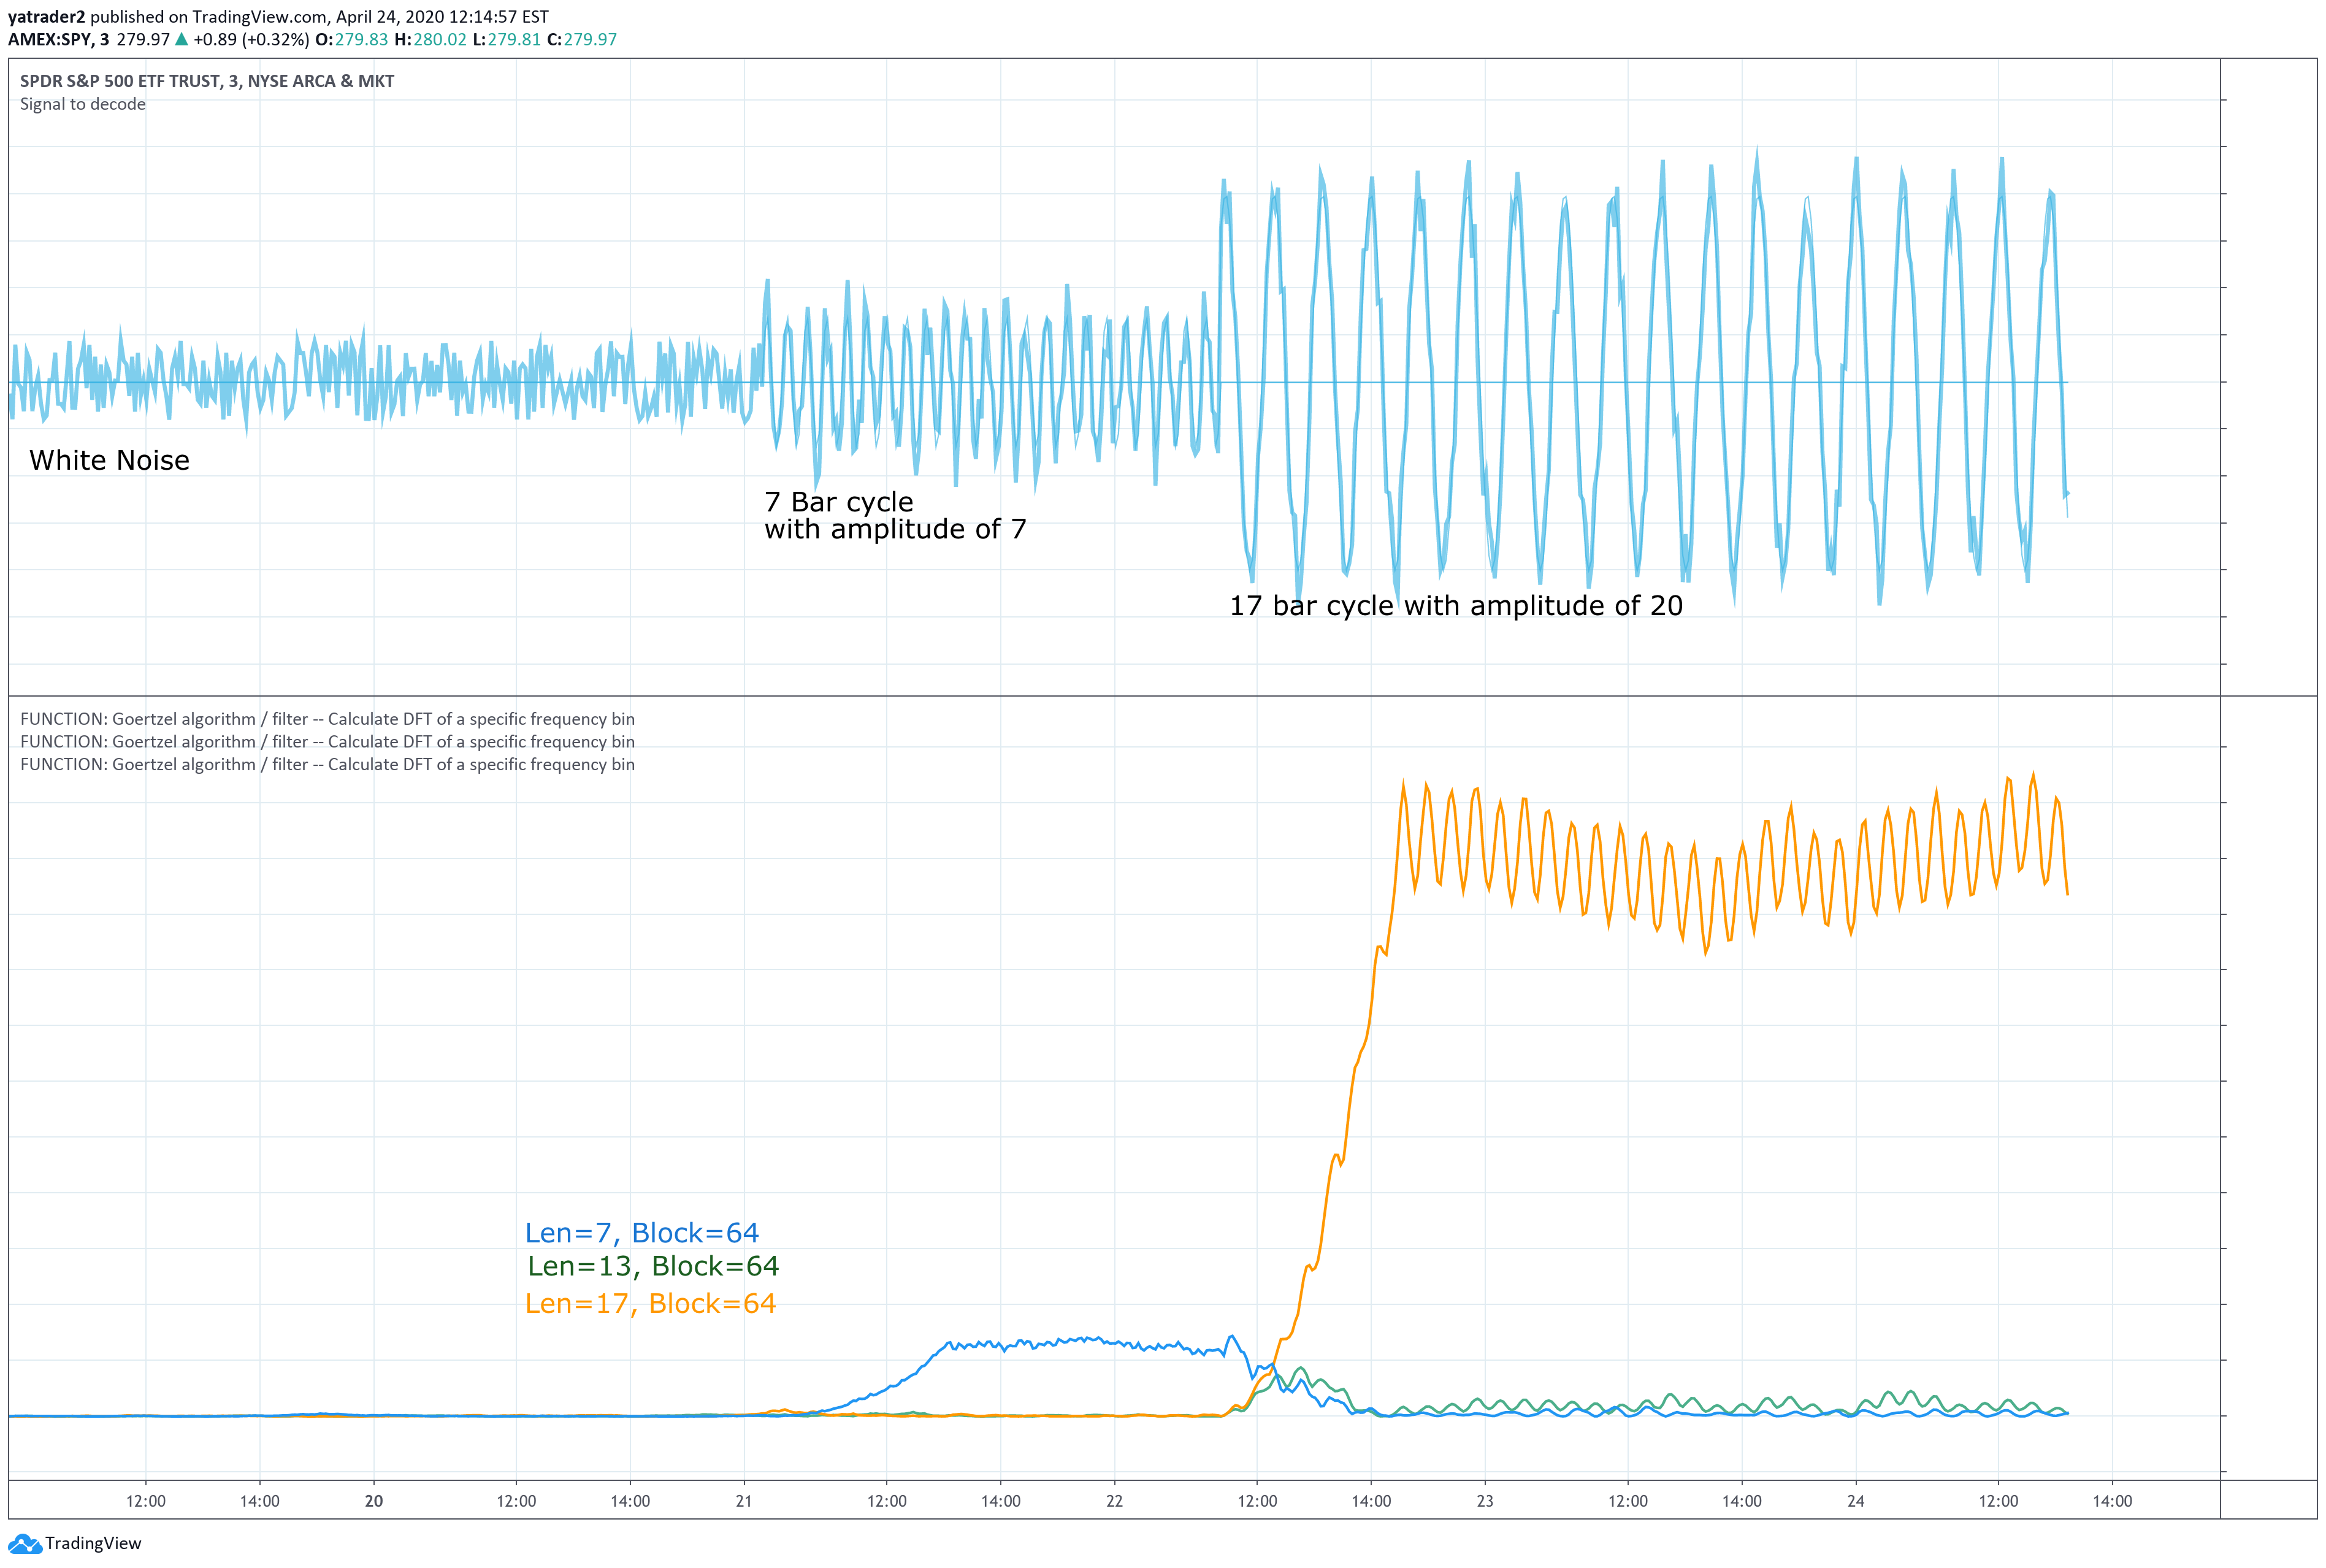Viewport: 2326px width, 1568px height.
Task: Click the AMEX:SPY, 3 ticker symbol text
Action: 59,39
